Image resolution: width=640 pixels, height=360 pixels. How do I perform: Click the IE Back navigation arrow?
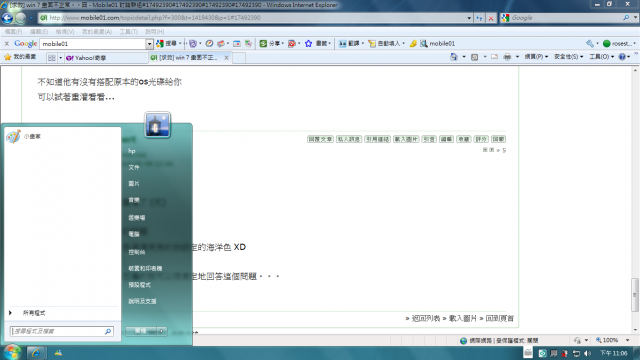[x=7, y=18]
